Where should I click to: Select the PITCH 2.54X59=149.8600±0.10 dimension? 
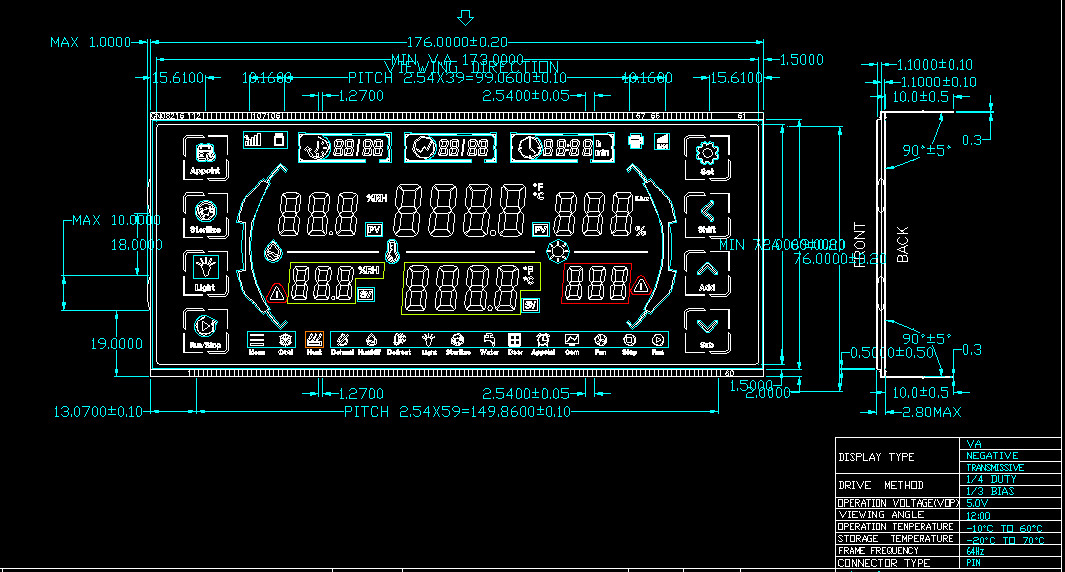click(x=458, y=412)
